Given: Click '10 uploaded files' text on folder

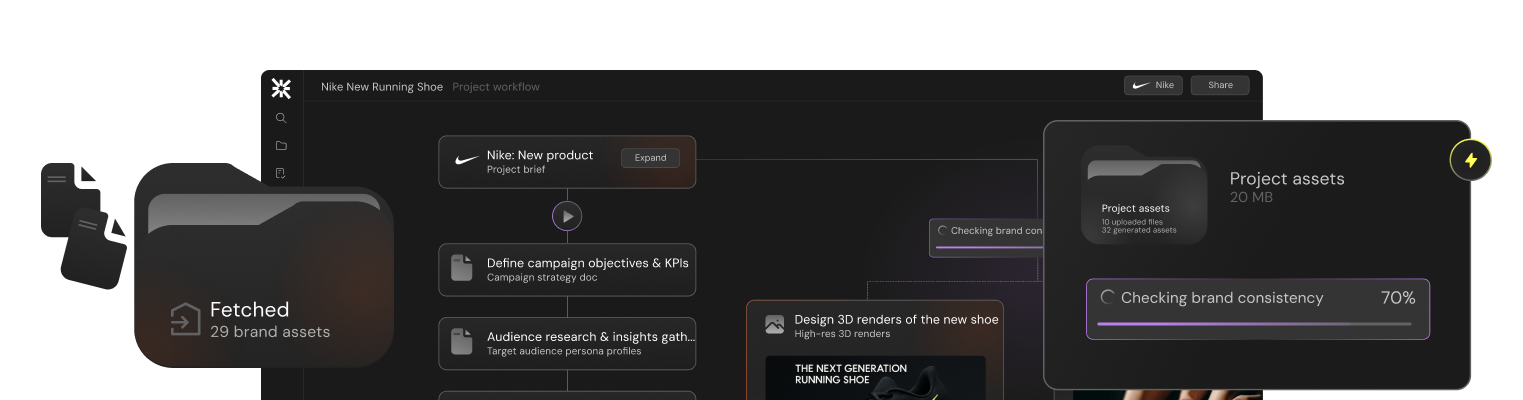Looking at the screenshot, I should (1133, 221).
